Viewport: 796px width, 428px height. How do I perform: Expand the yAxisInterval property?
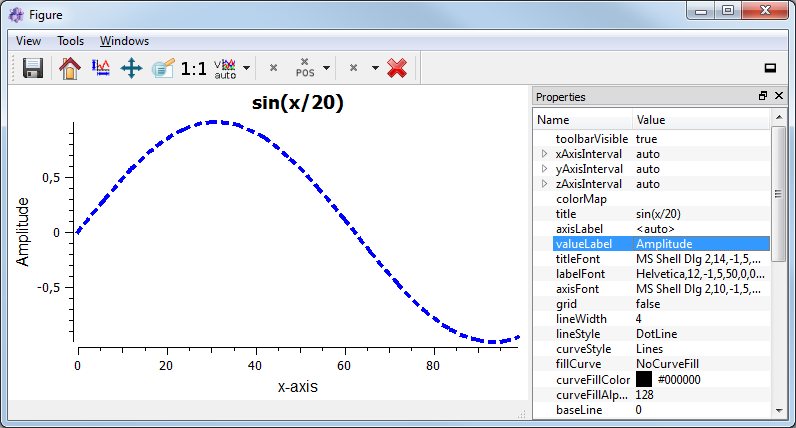544,169
